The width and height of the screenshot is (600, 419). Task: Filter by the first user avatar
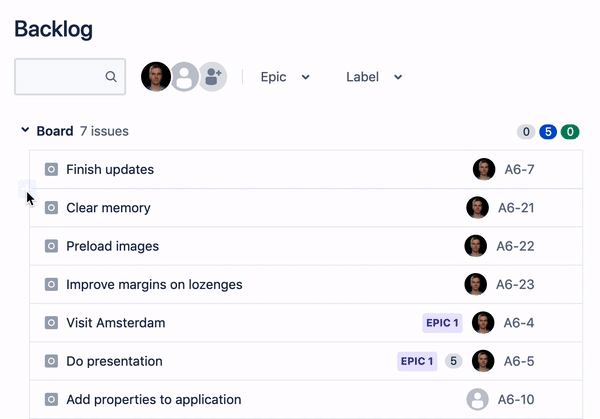tap(156, 77)
